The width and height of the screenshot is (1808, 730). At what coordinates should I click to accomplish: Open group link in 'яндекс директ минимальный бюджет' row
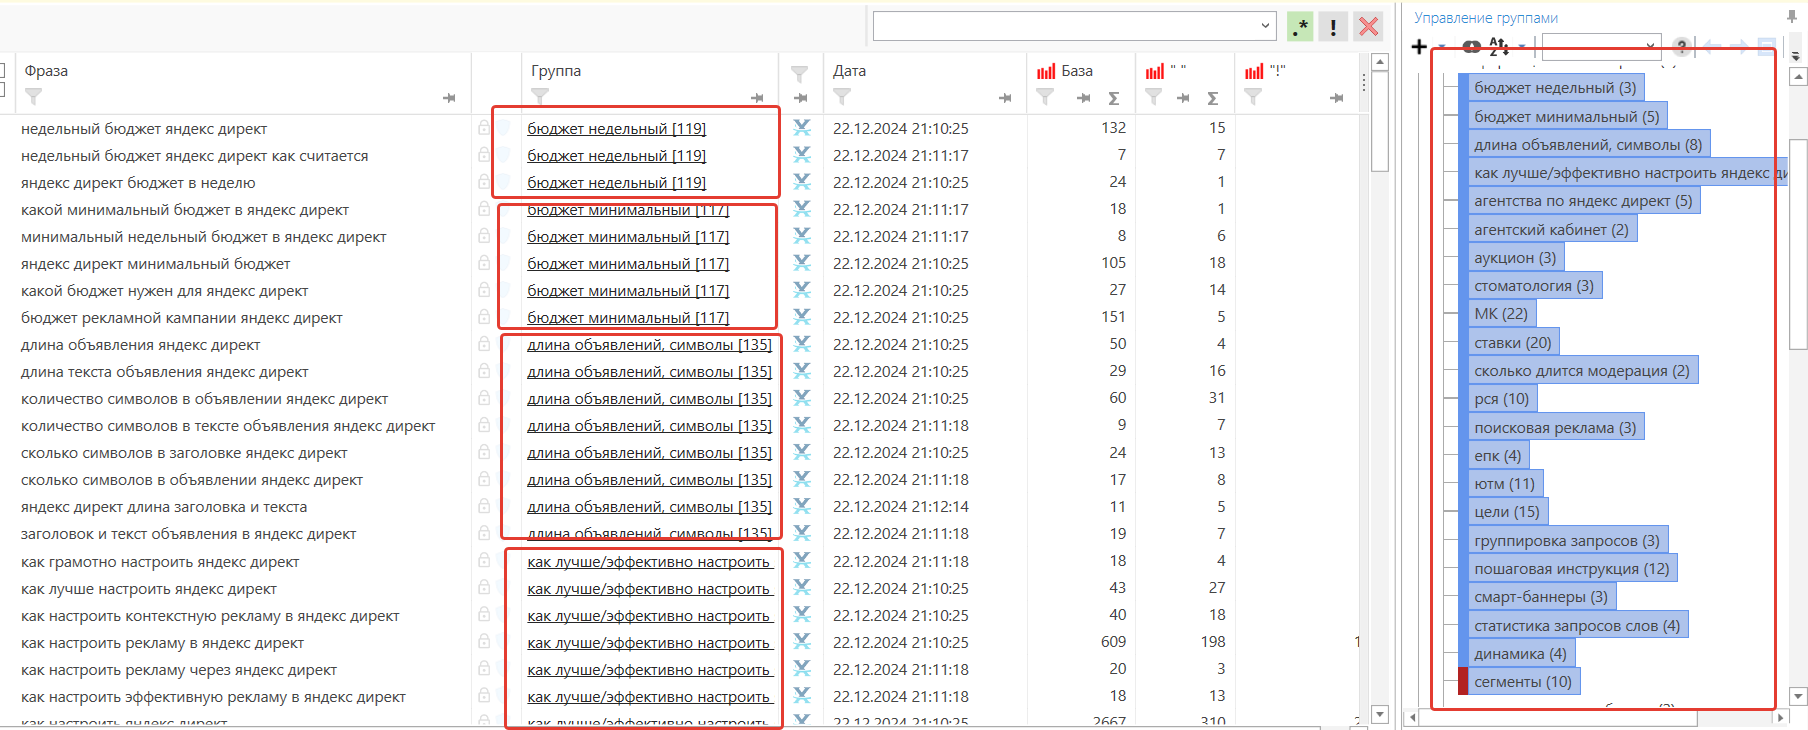pos(628,263)
